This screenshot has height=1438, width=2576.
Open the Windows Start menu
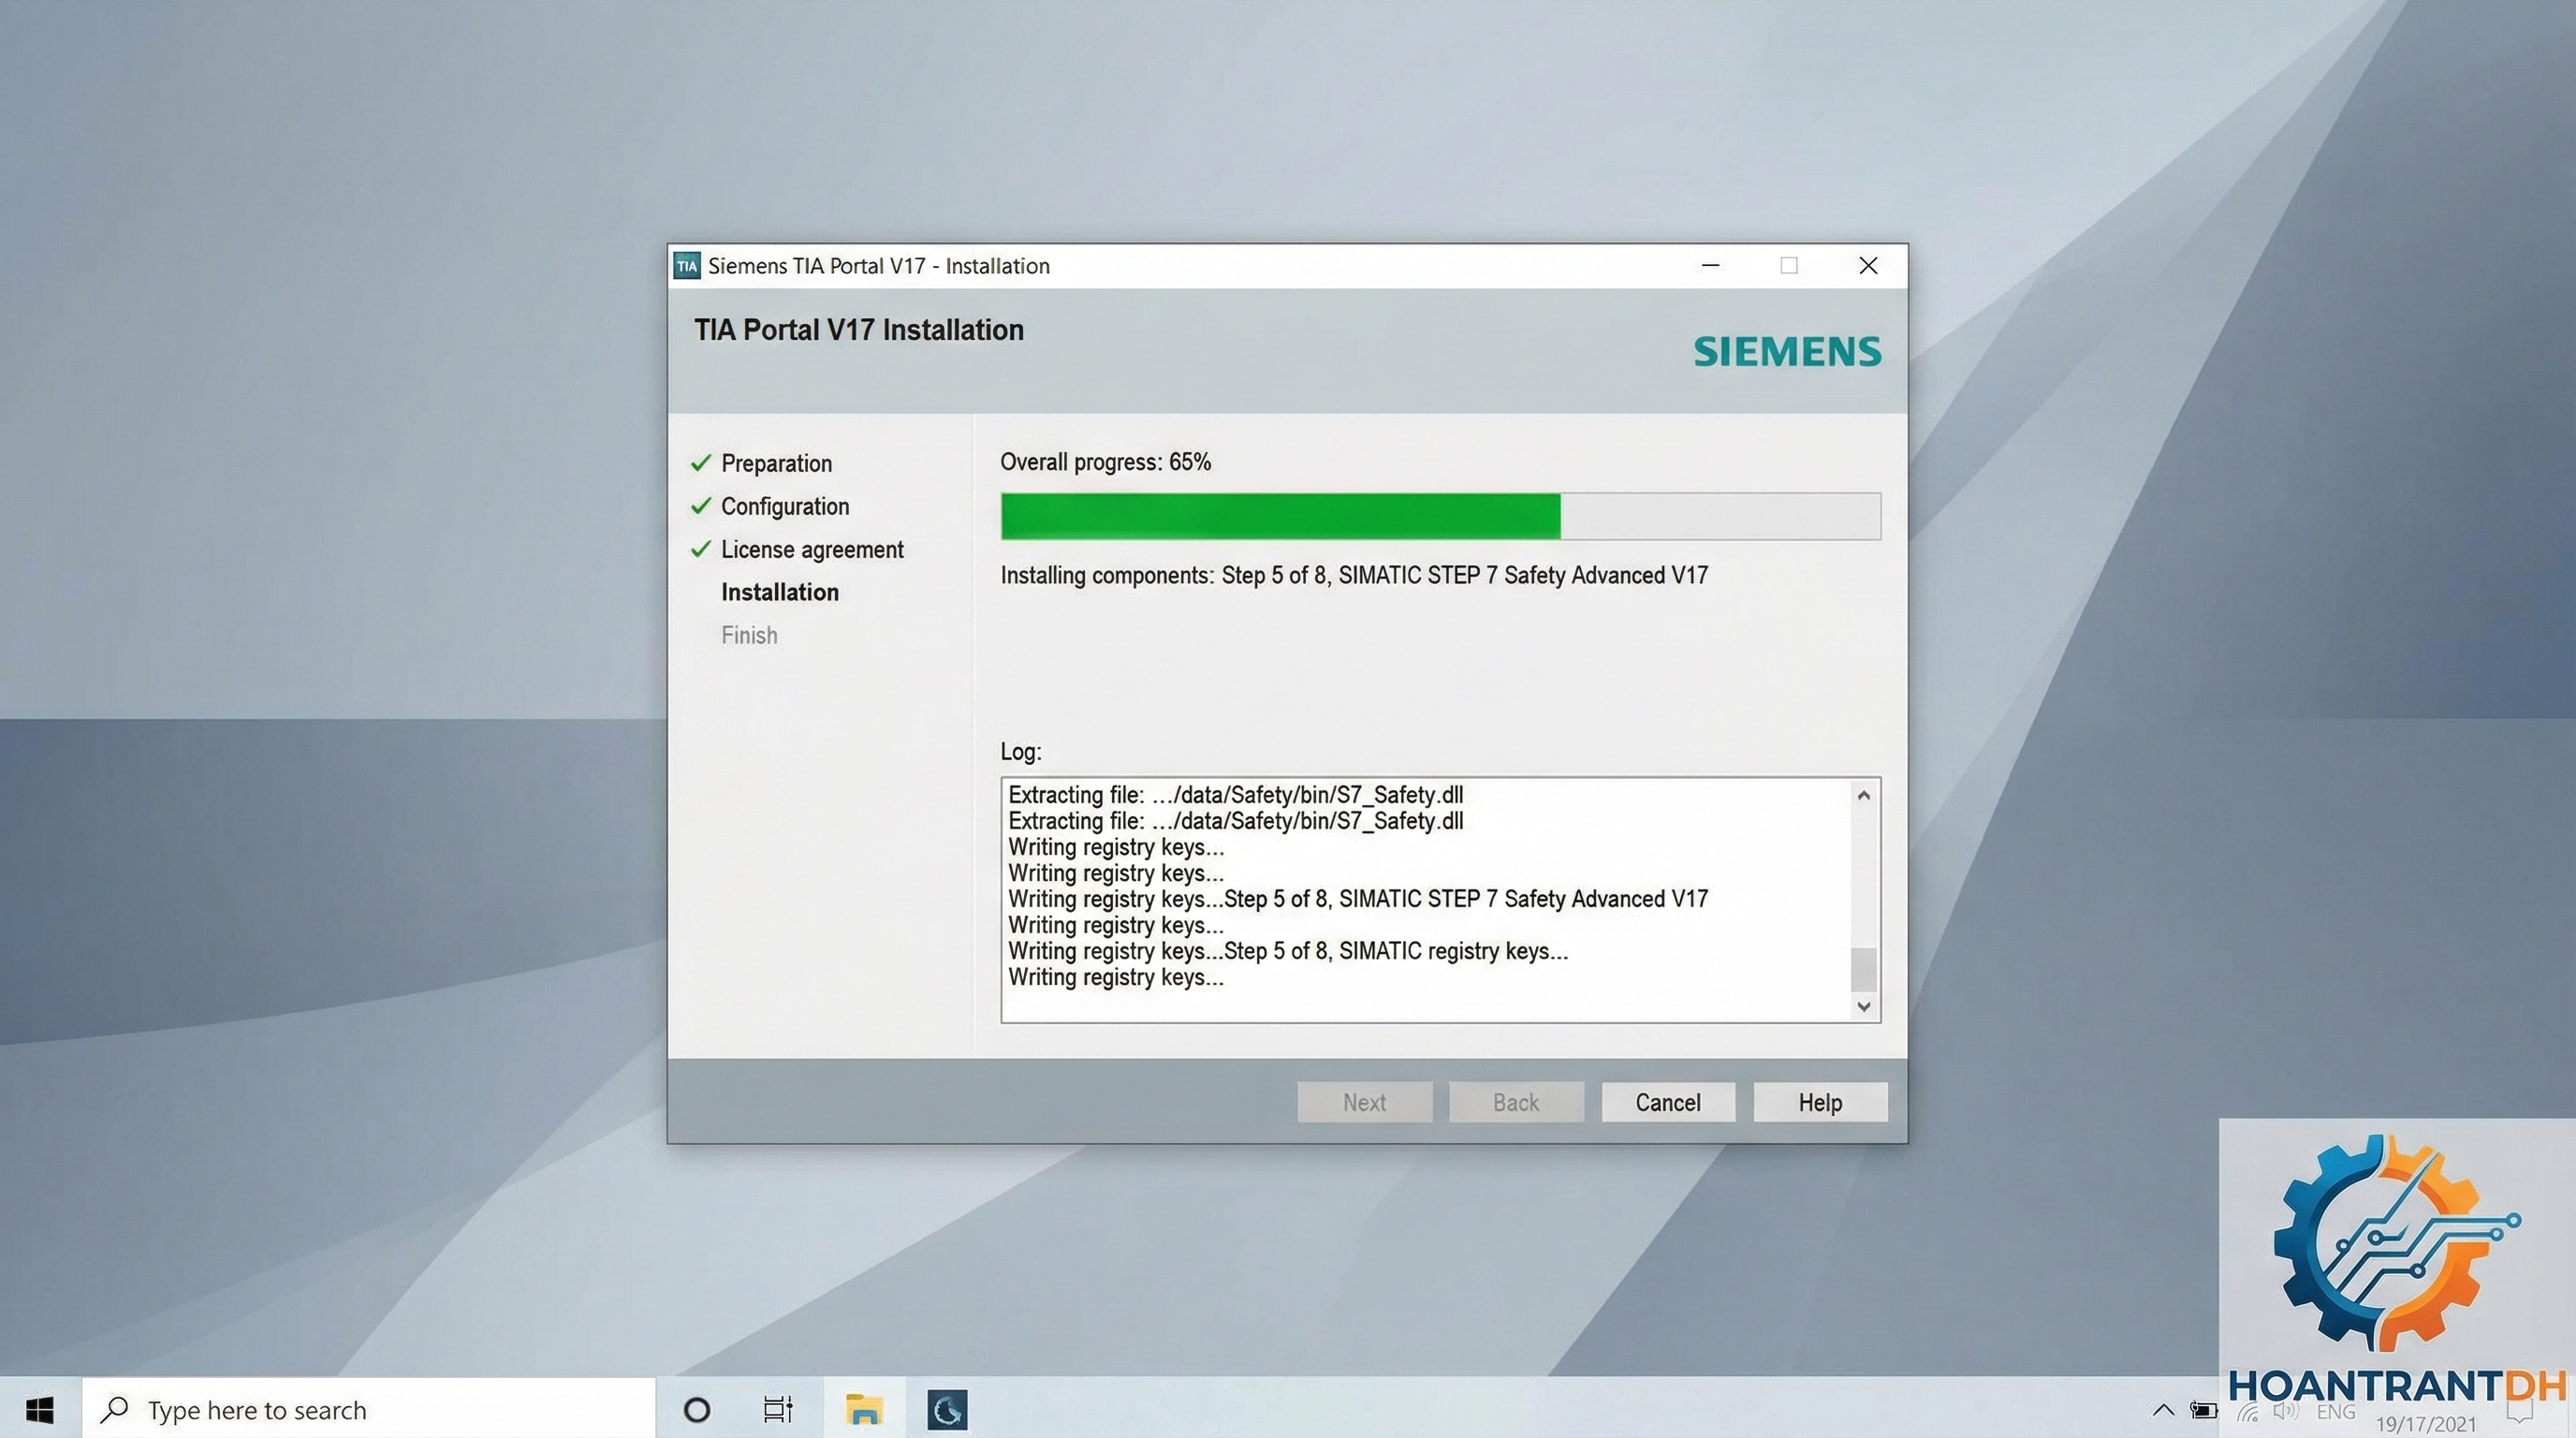(x=40, y=1410)
